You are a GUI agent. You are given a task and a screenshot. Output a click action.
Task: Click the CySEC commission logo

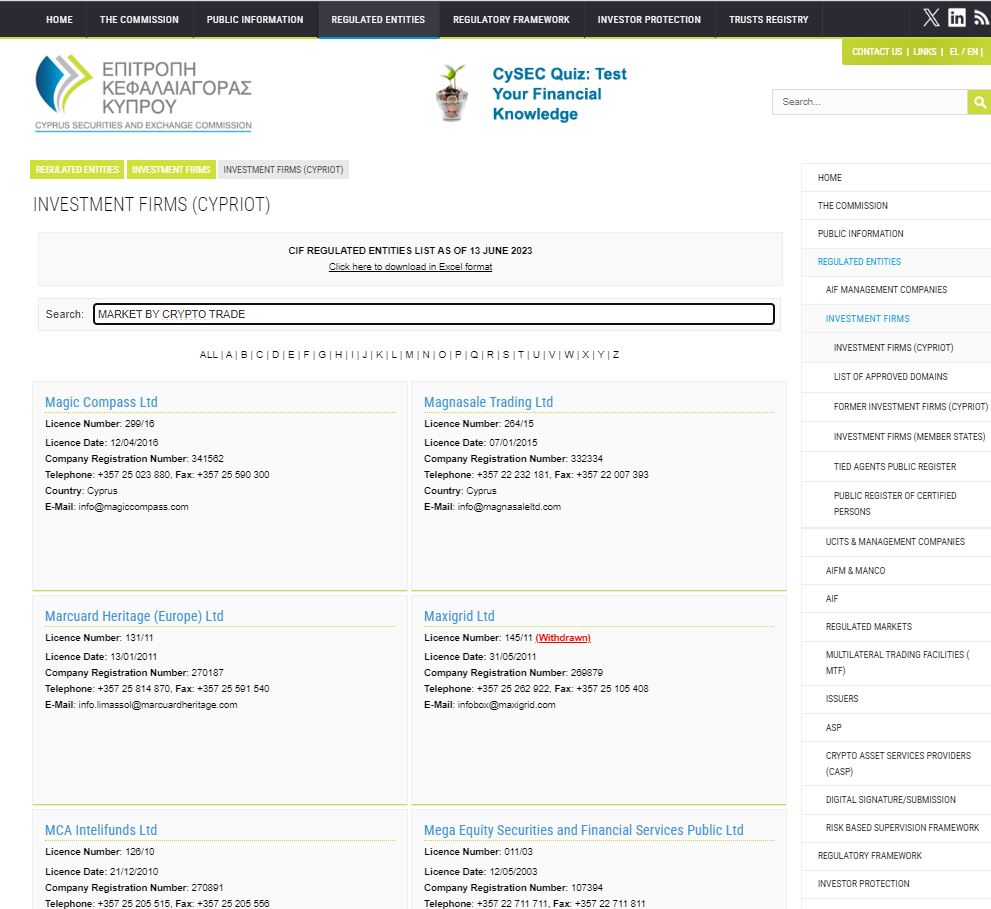tap(143, 92)
